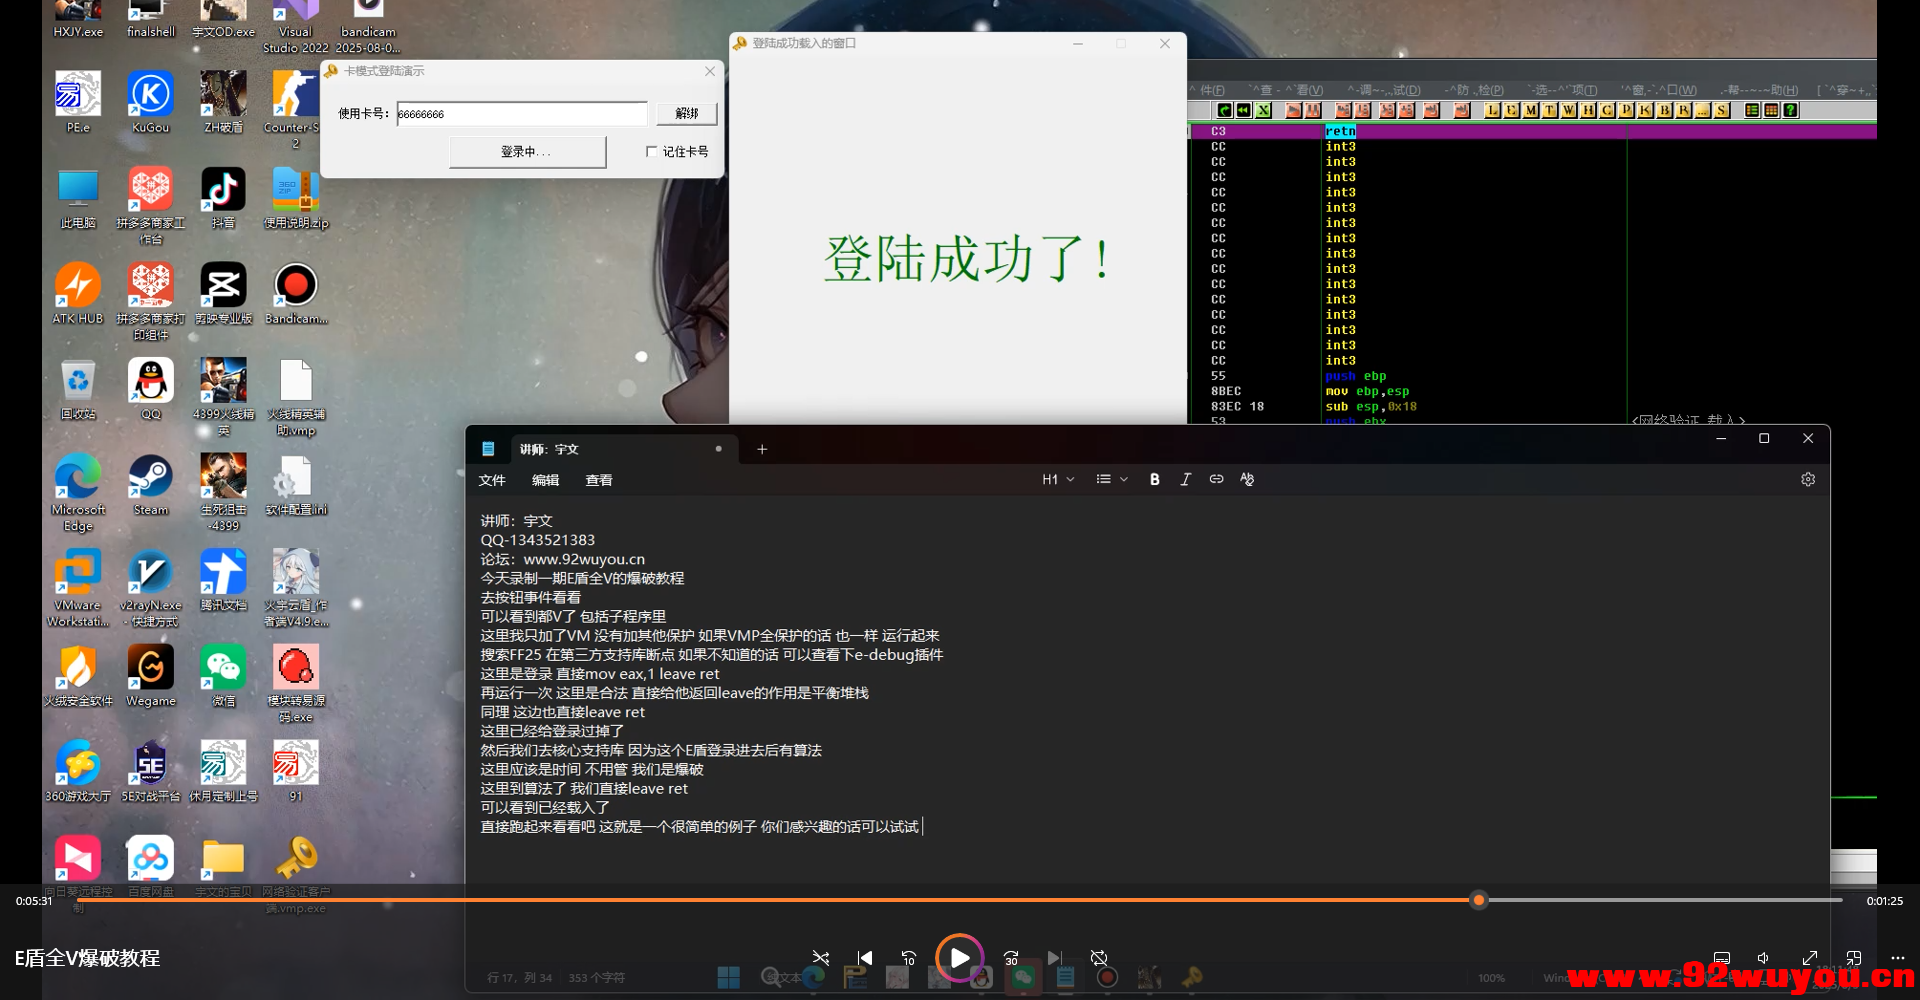Viewport: 1920px width, 1000px height.
Task: Insert a hyperlink using the link icon in Notepad
Action: (1216, 479)
